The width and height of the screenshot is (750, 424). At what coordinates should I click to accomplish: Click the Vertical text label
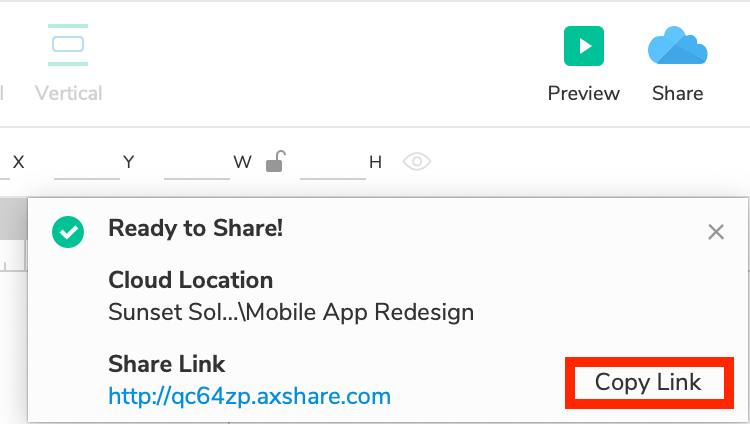(68, 93)
